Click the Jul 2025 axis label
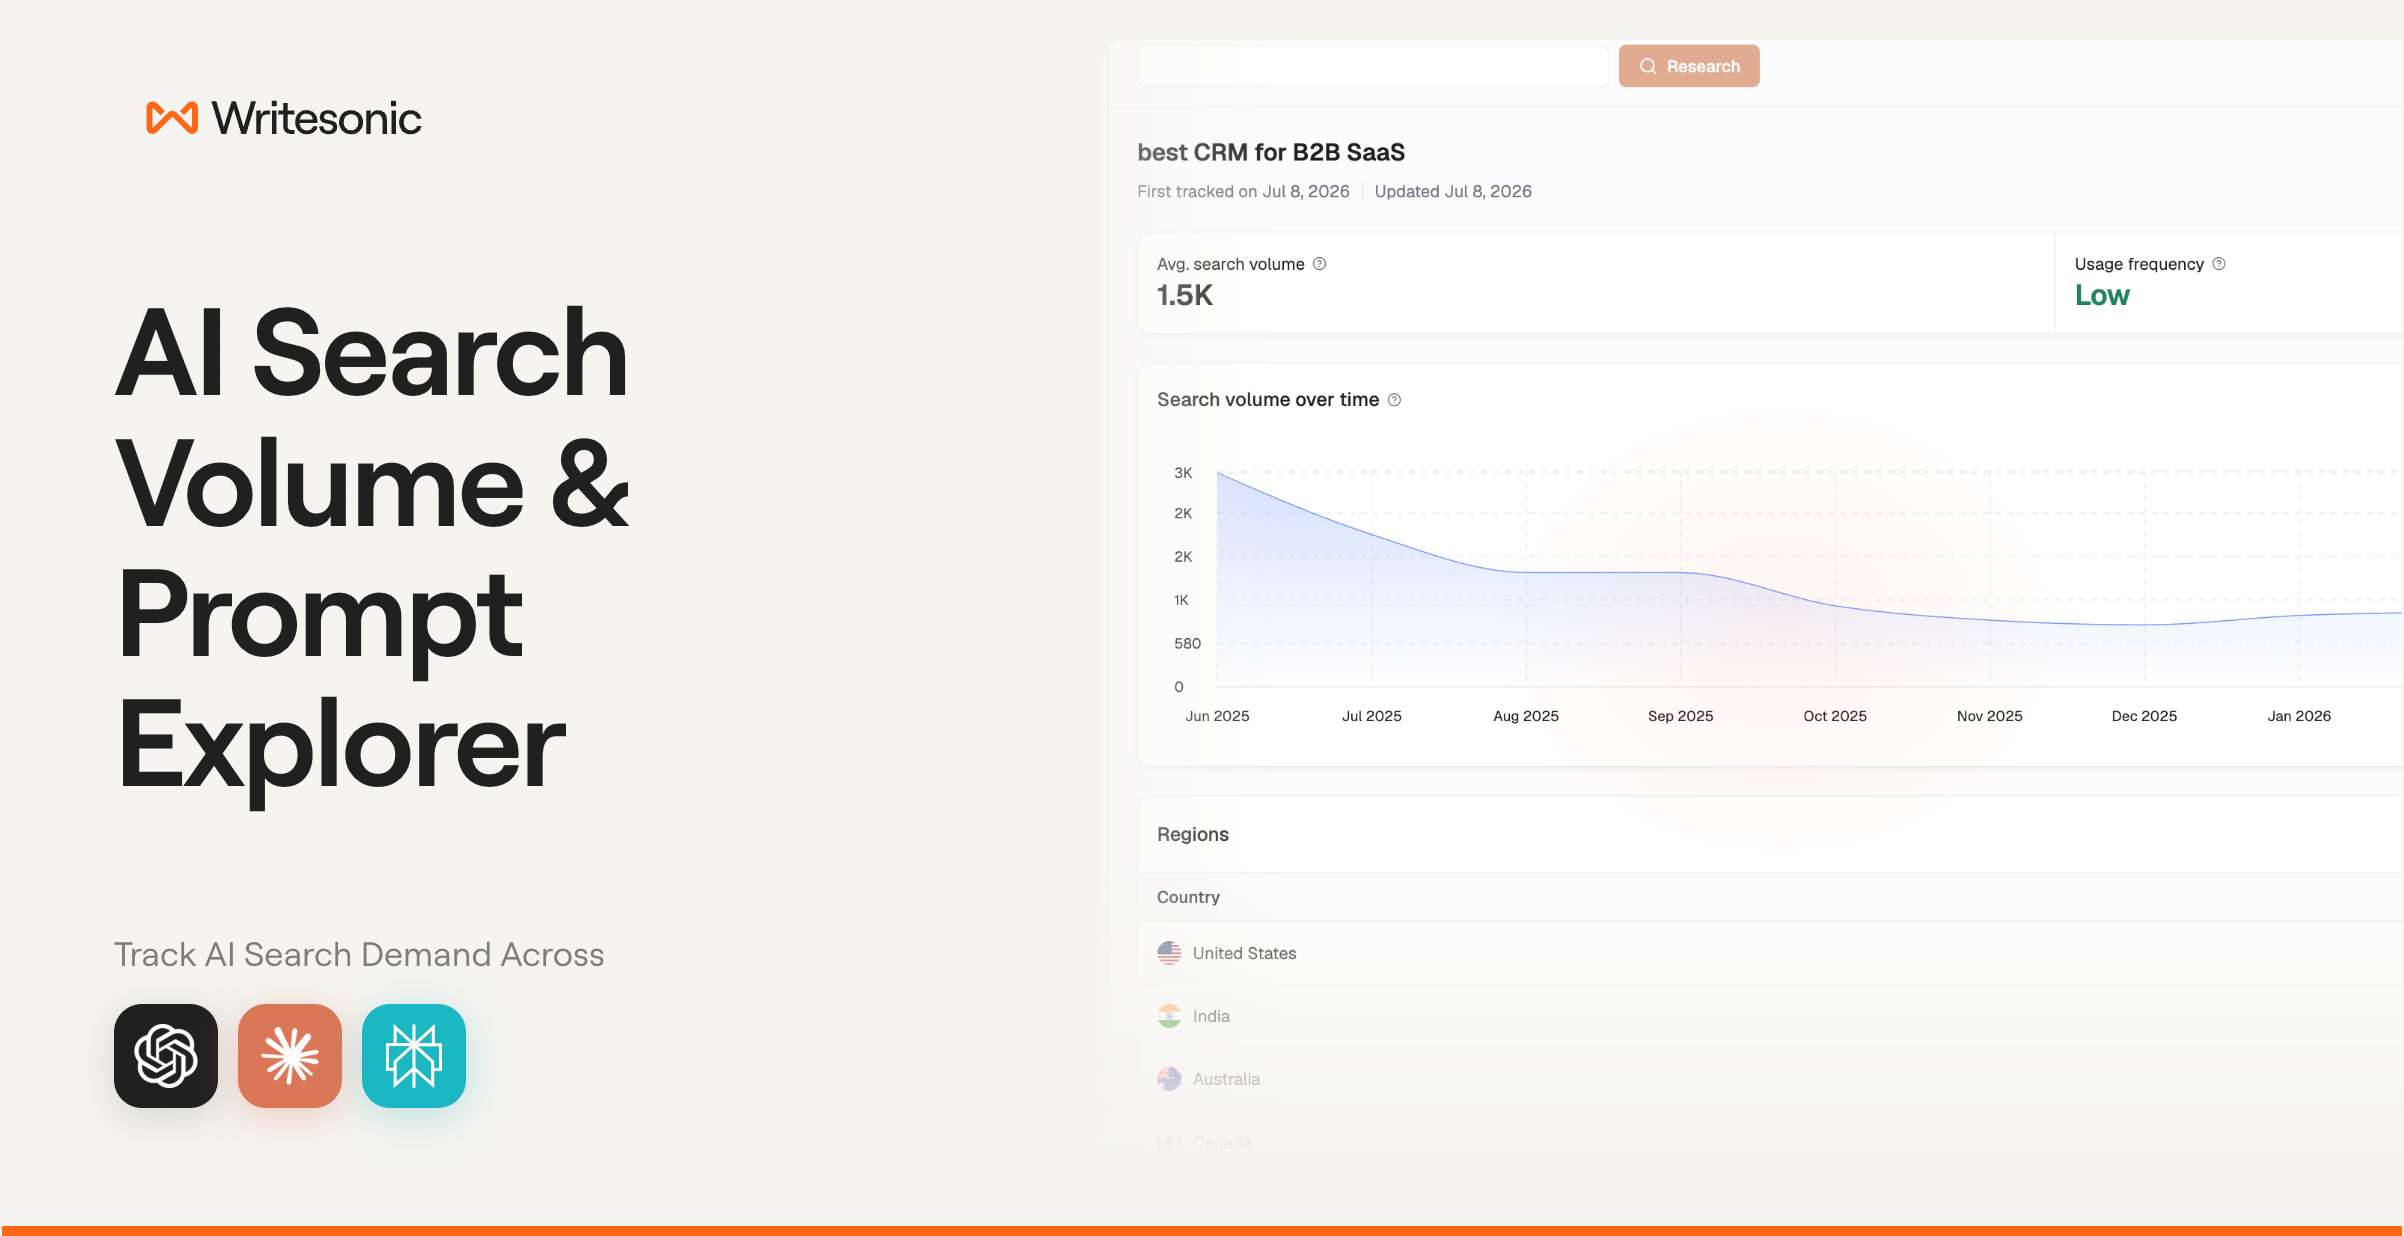The width and height of the screenshot is (2404, 1236). pyautogui.click(x=1372, y=716)
